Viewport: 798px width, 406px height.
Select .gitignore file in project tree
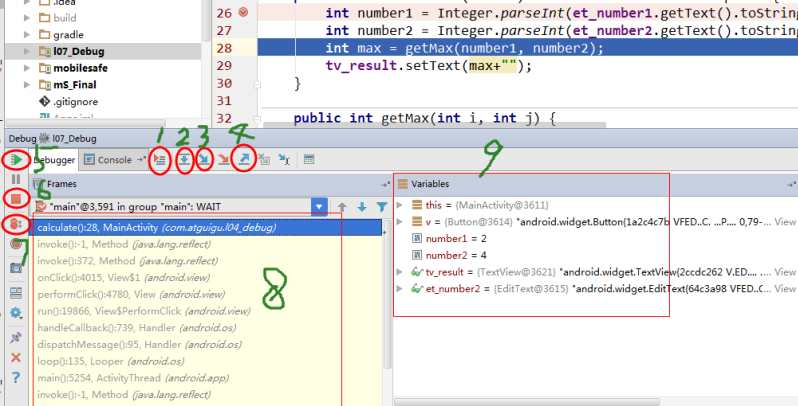coord(68,102)
